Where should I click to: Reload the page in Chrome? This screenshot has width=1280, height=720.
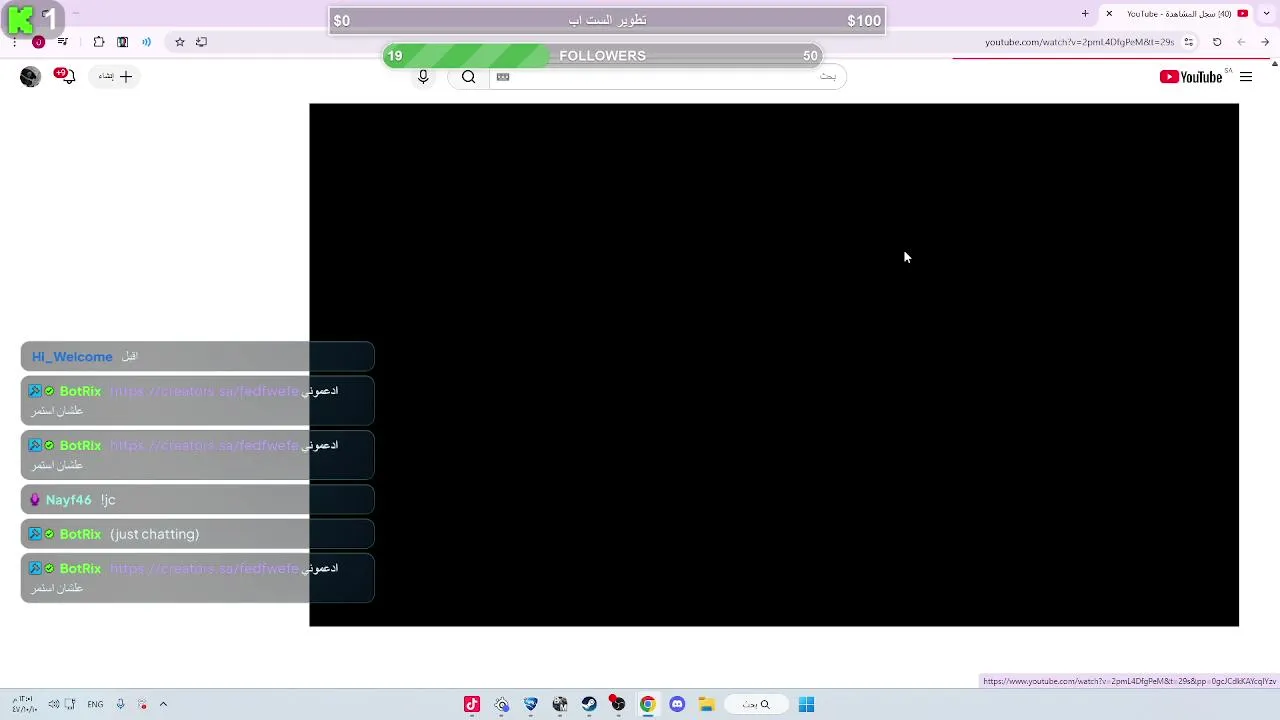tap(1217, 42)
